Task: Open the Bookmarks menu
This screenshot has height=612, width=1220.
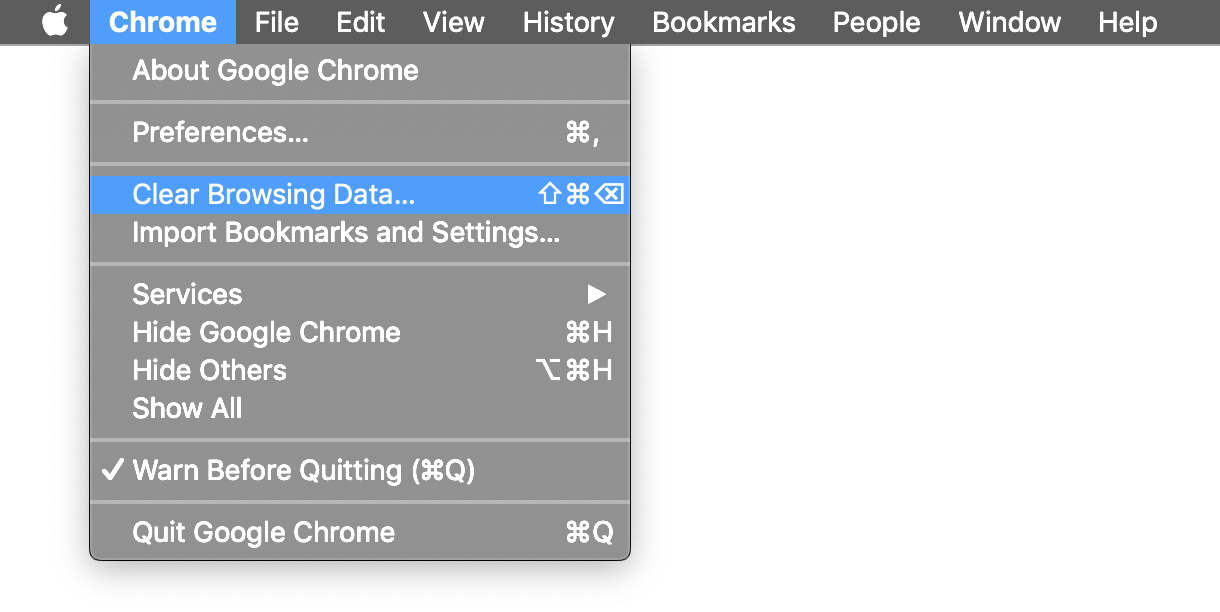Action: 723,22
